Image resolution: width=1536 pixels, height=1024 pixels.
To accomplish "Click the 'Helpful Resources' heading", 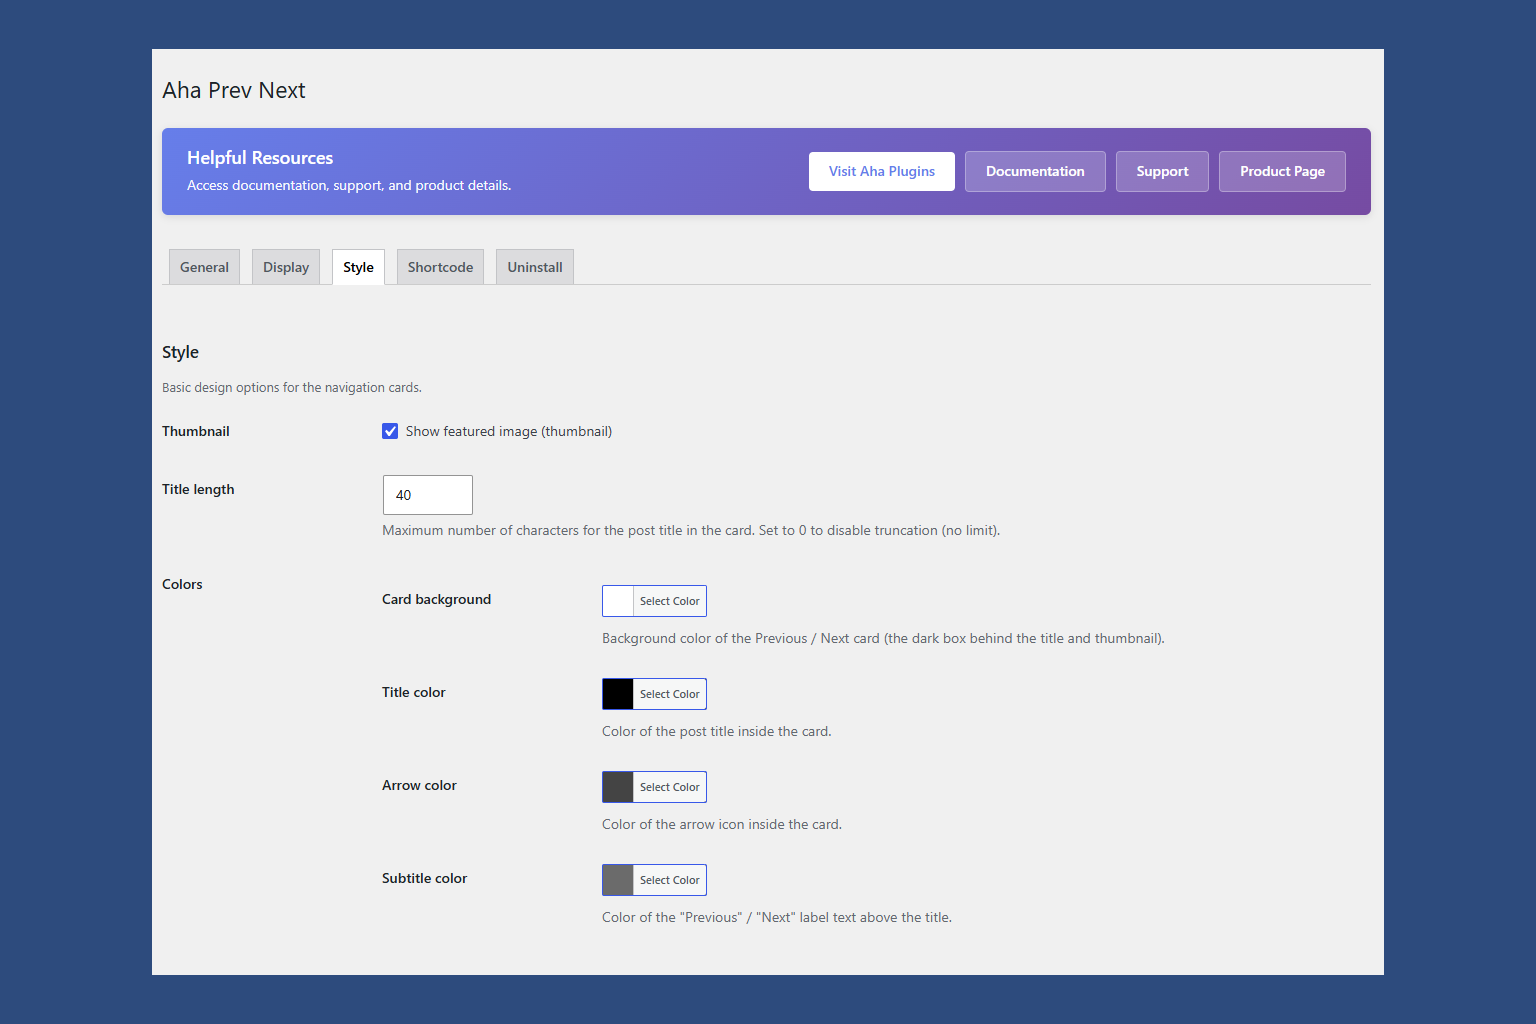I will 260,158.
